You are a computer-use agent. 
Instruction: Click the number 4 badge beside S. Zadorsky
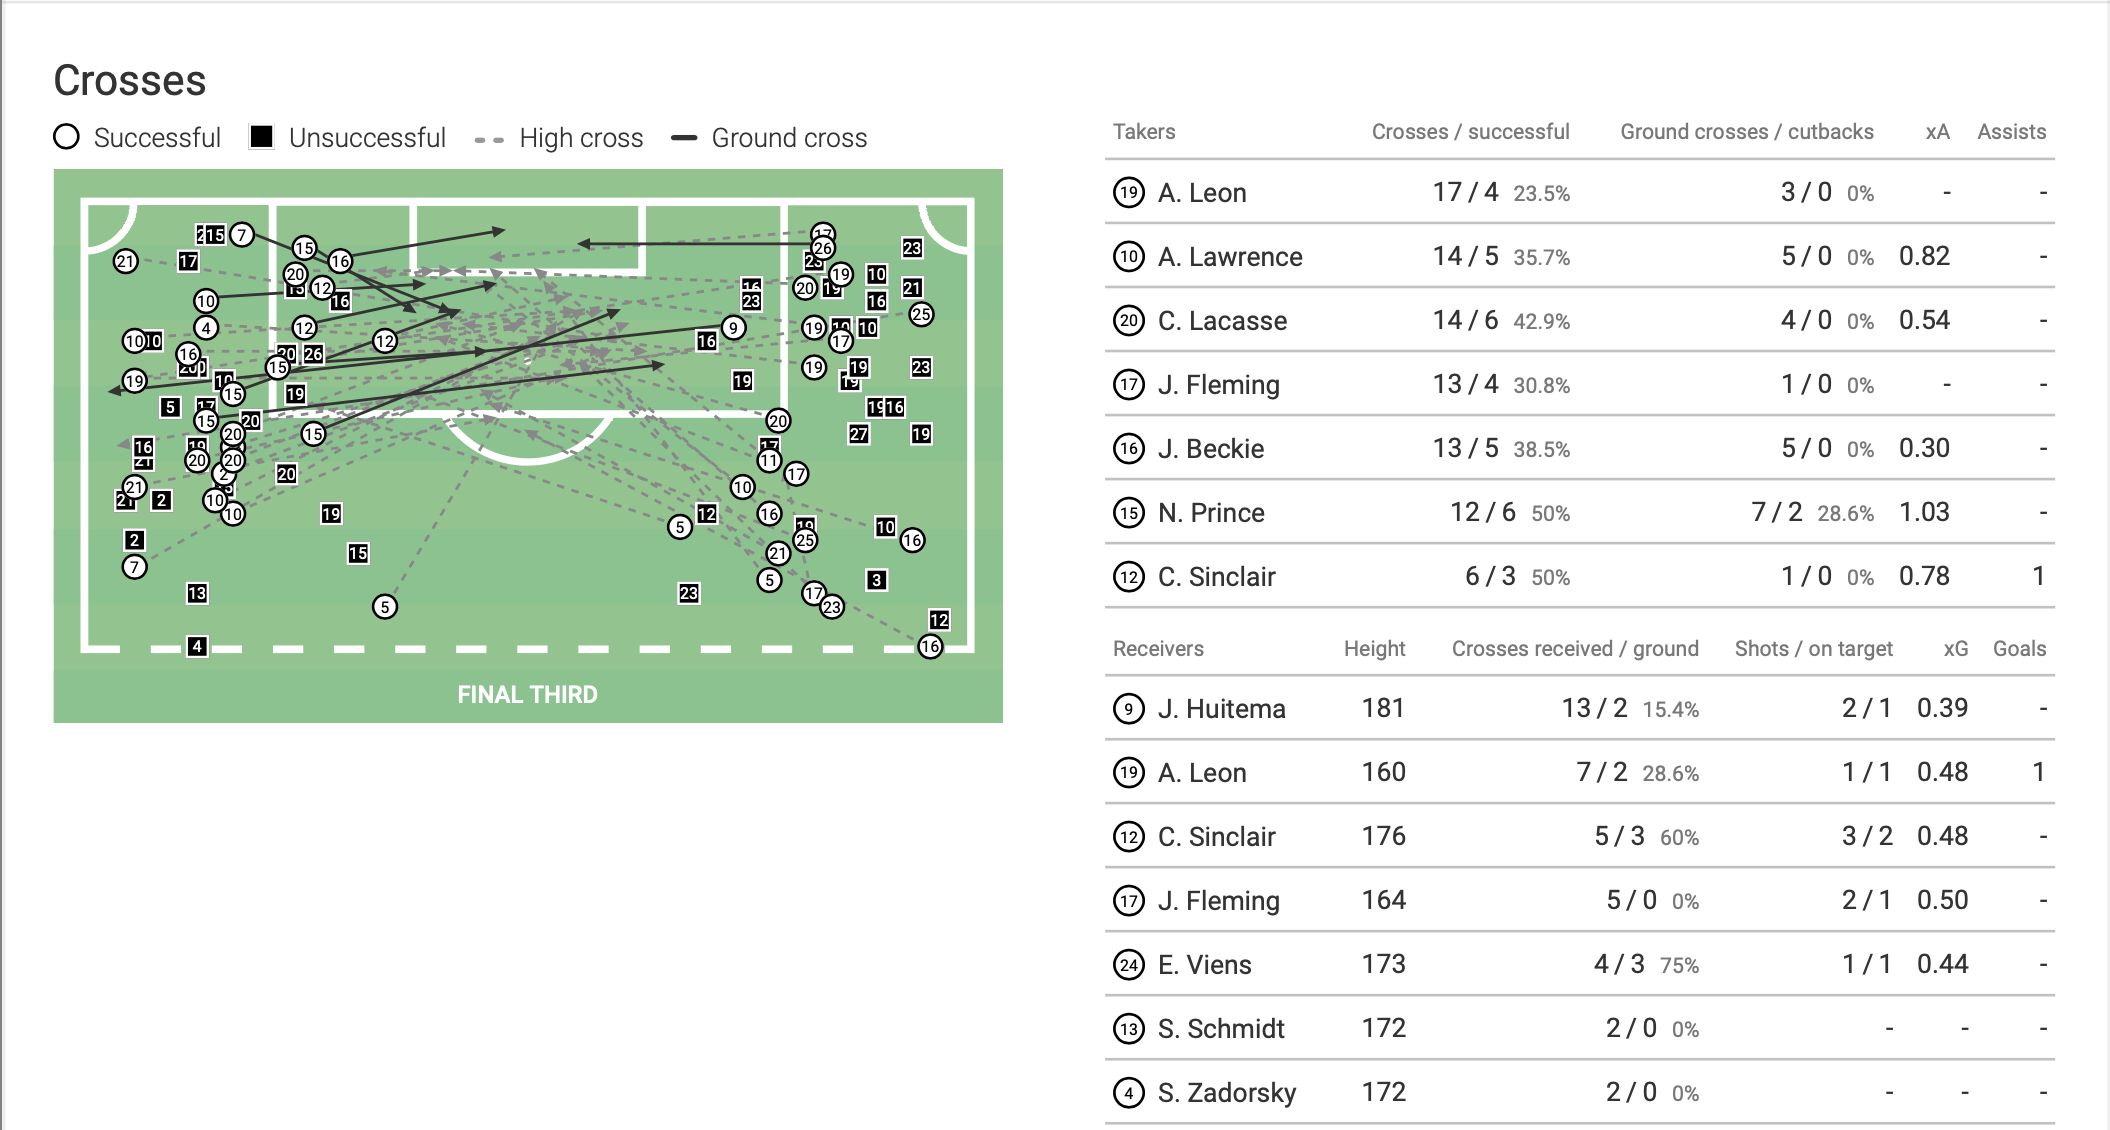1129,1093
